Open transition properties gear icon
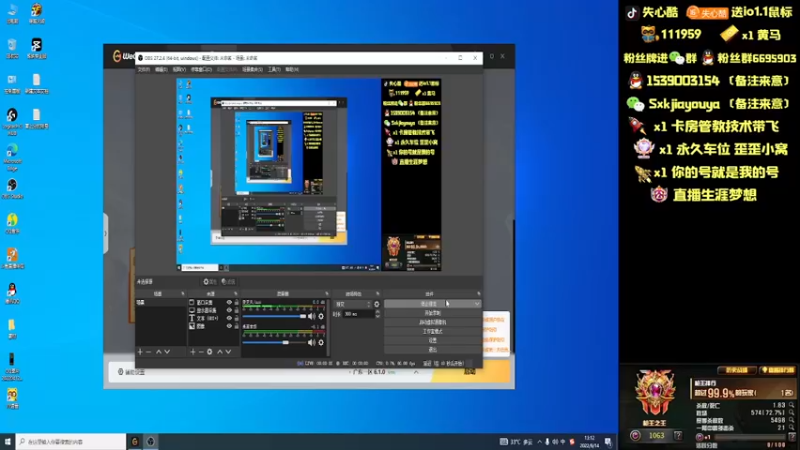 pos(377,304)
